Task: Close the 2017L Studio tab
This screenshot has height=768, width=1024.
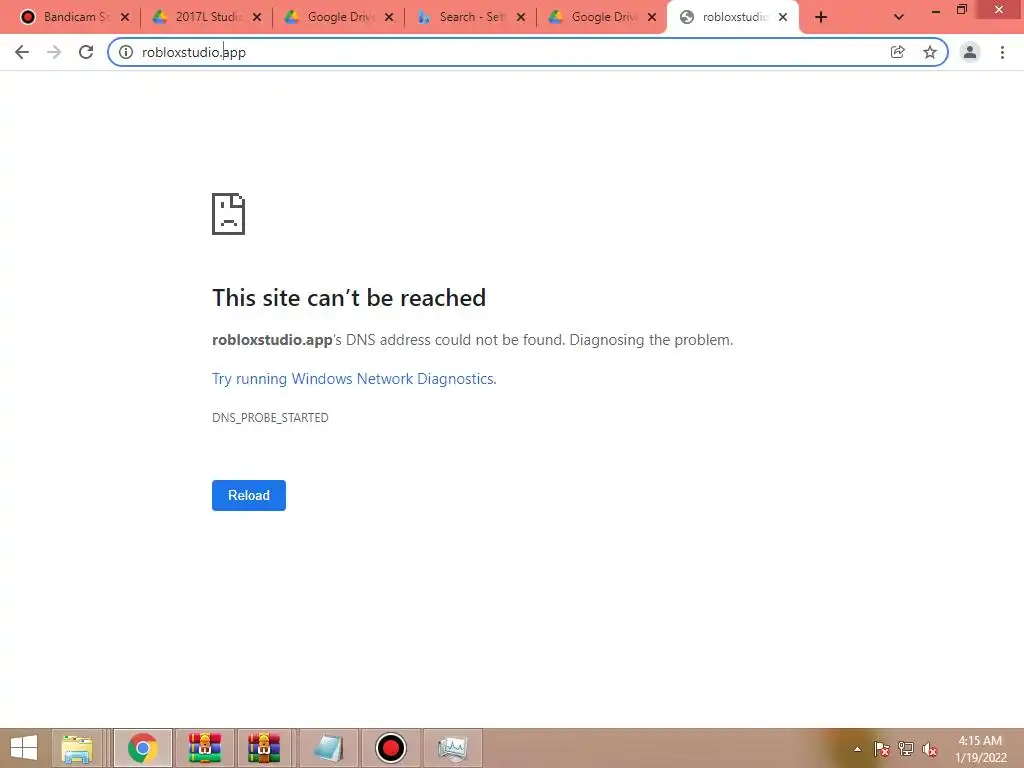Action: coord(257,18)
